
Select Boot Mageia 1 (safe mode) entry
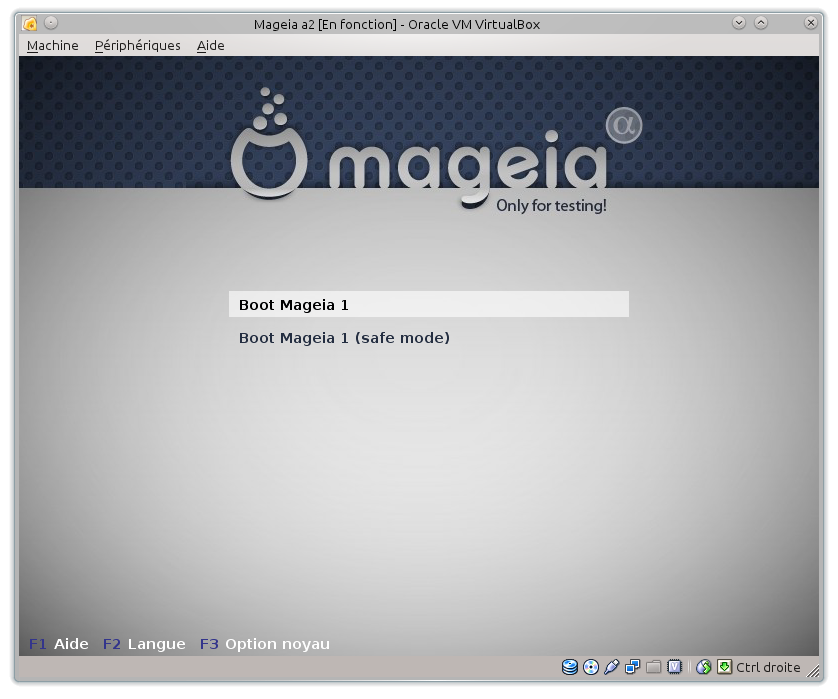(344, 338)
